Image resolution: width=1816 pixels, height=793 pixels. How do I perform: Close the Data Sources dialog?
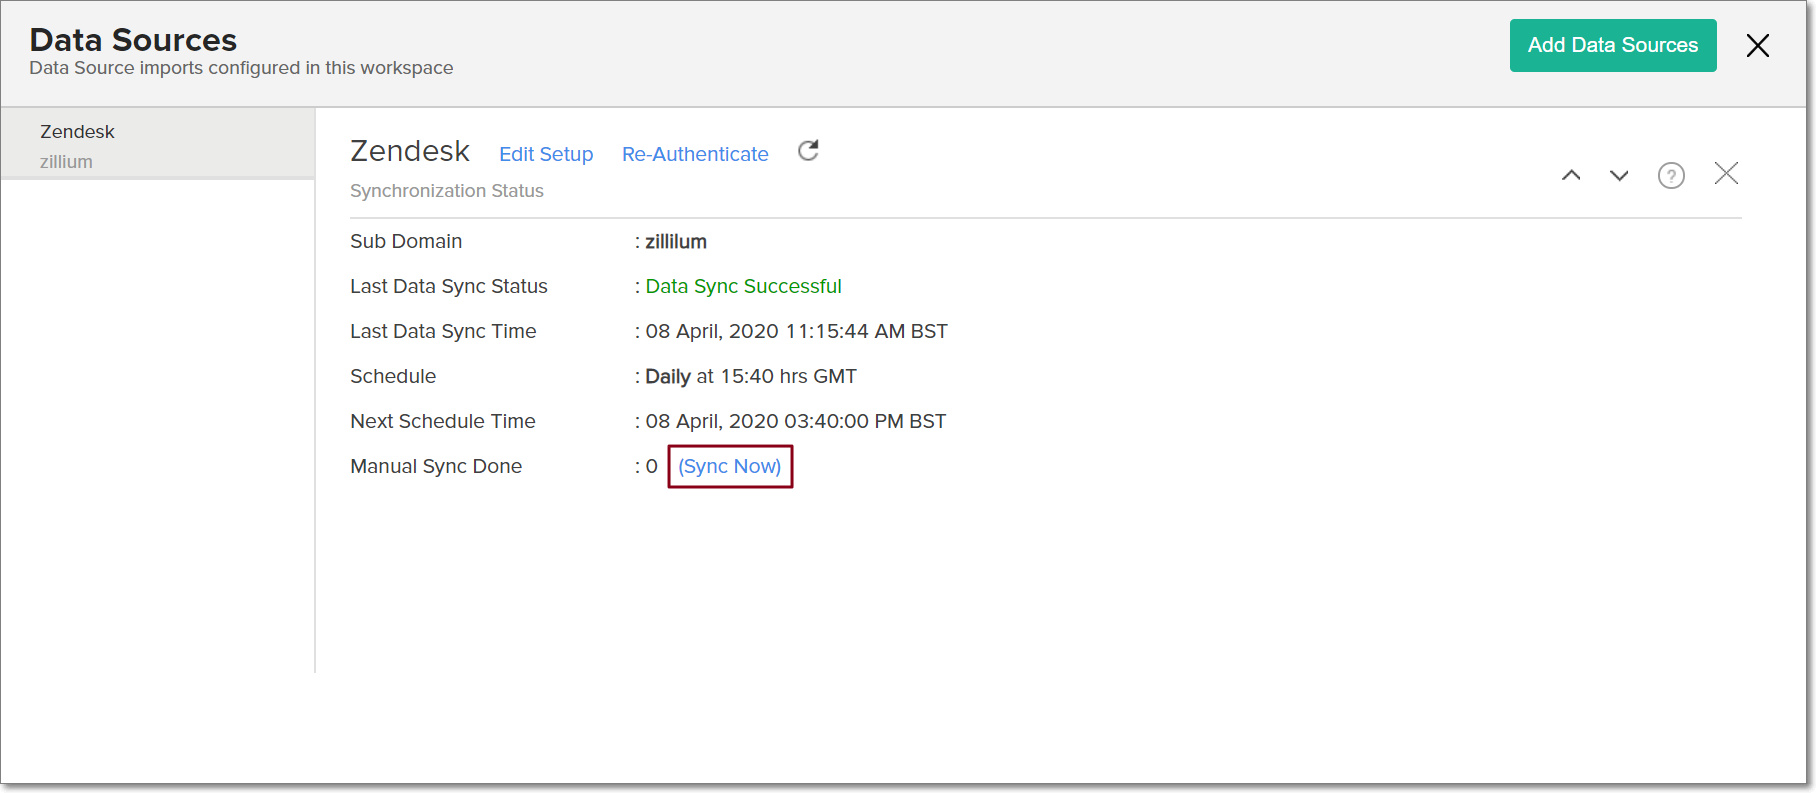click(1757, 46)
